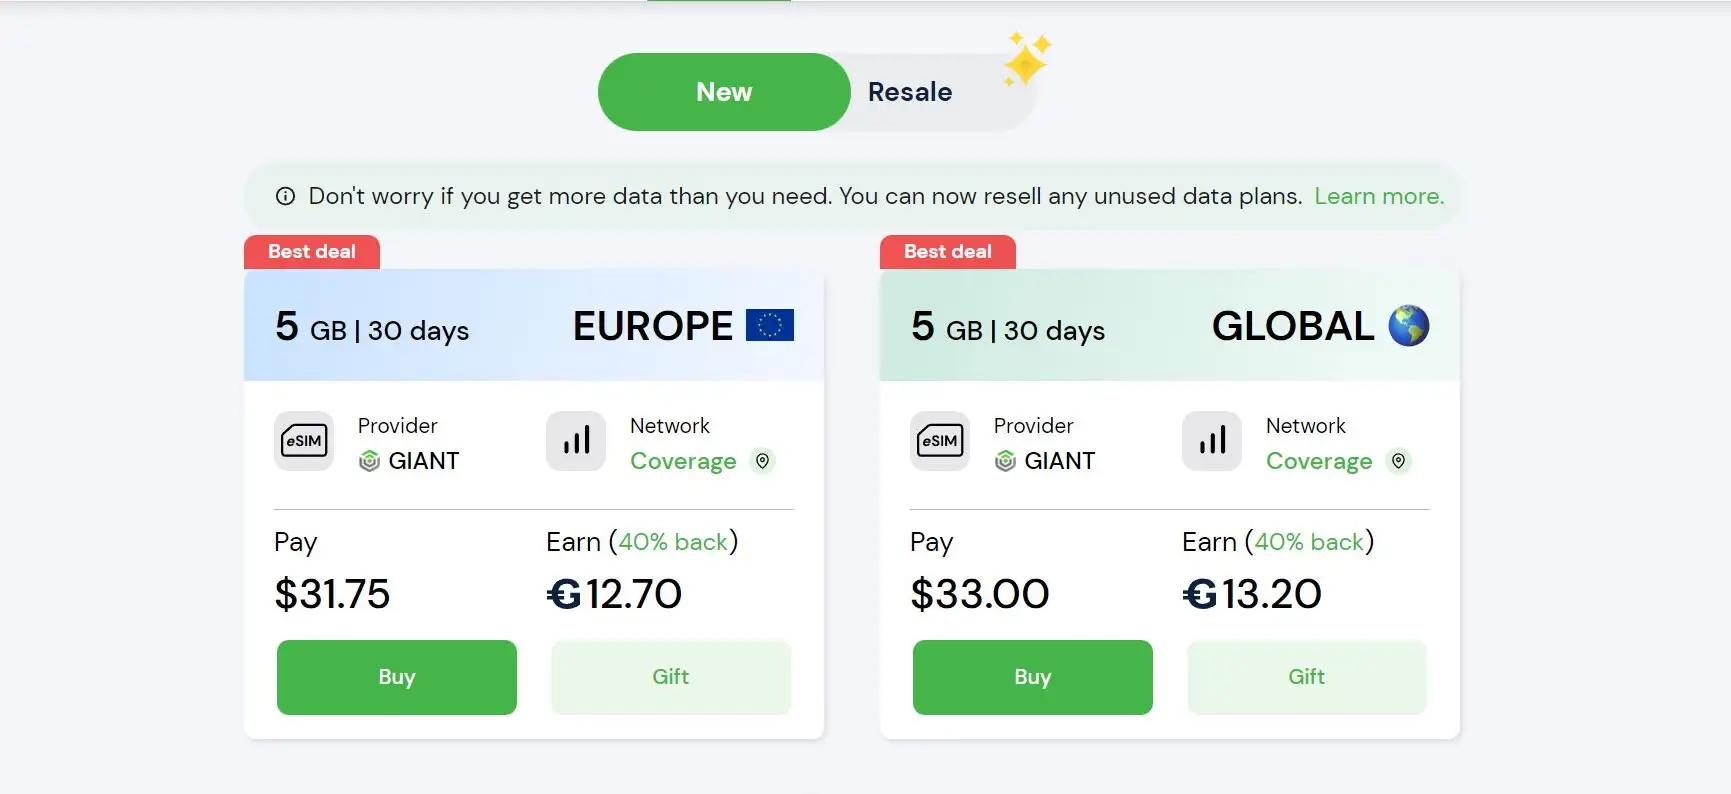Click the GIANT provider shield icon in Europe card

(x=369, y=461)
